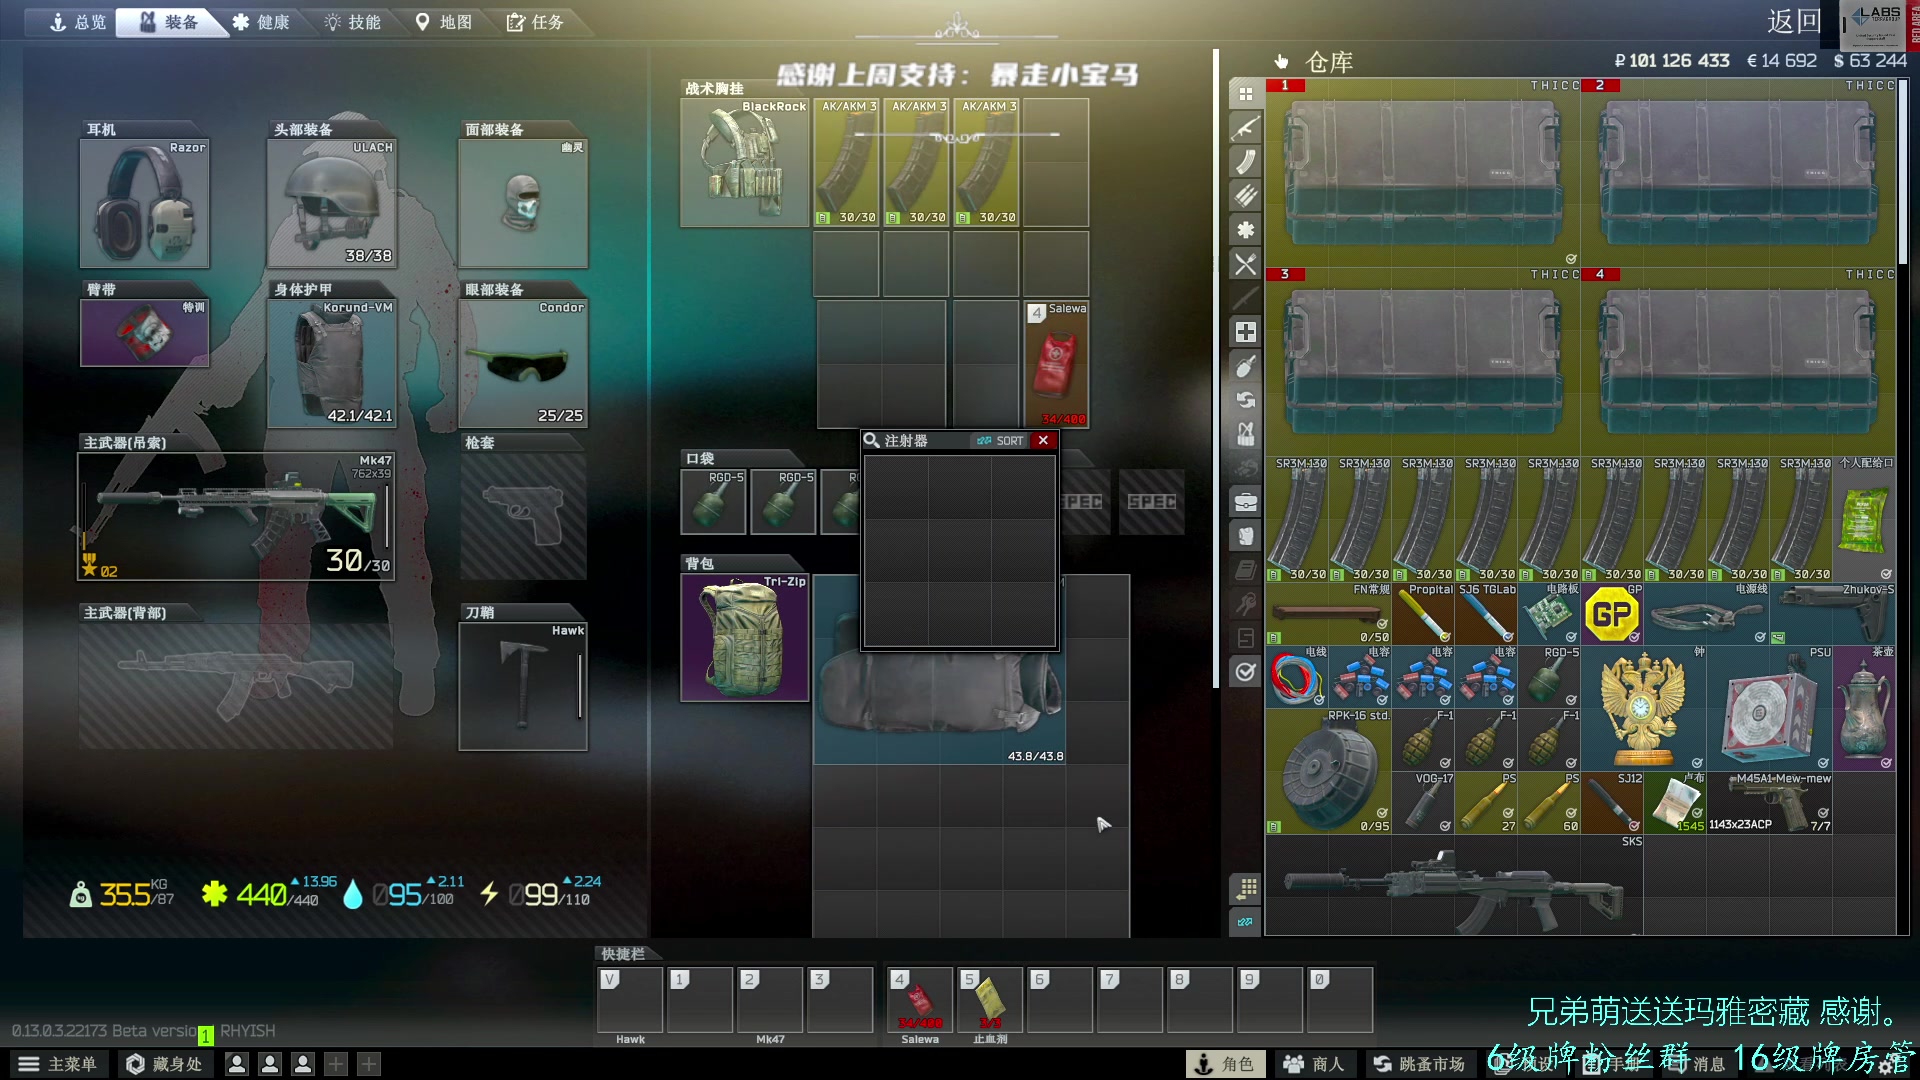Click the dollar balance 63 244
The height and width of the screenshot is (1080, 1920).
pos(1870,61)
